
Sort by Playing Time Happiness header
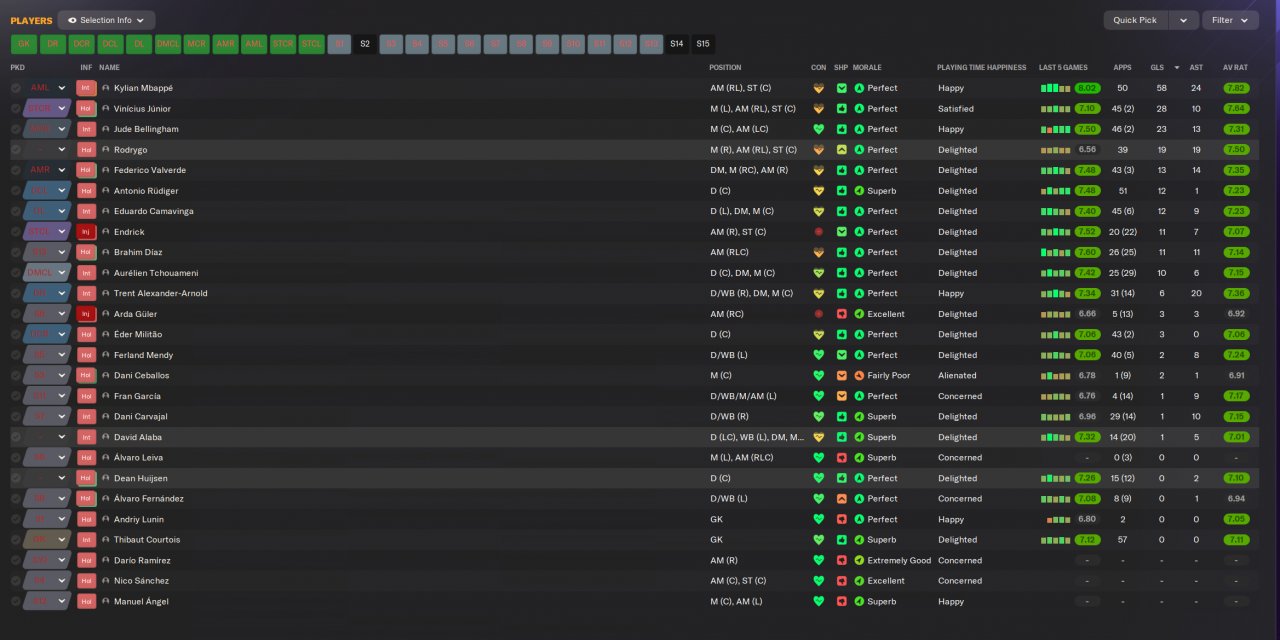click(x=981, y=68)
